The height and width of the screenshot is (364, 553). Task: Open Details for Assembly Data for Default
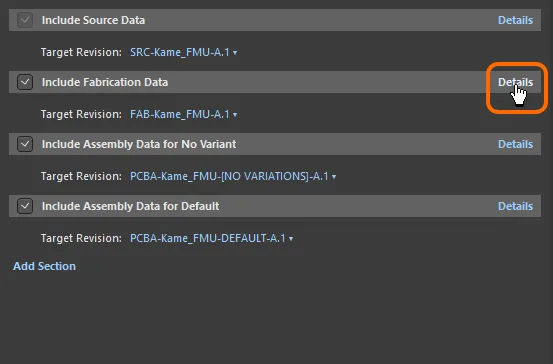coord(515,206)
